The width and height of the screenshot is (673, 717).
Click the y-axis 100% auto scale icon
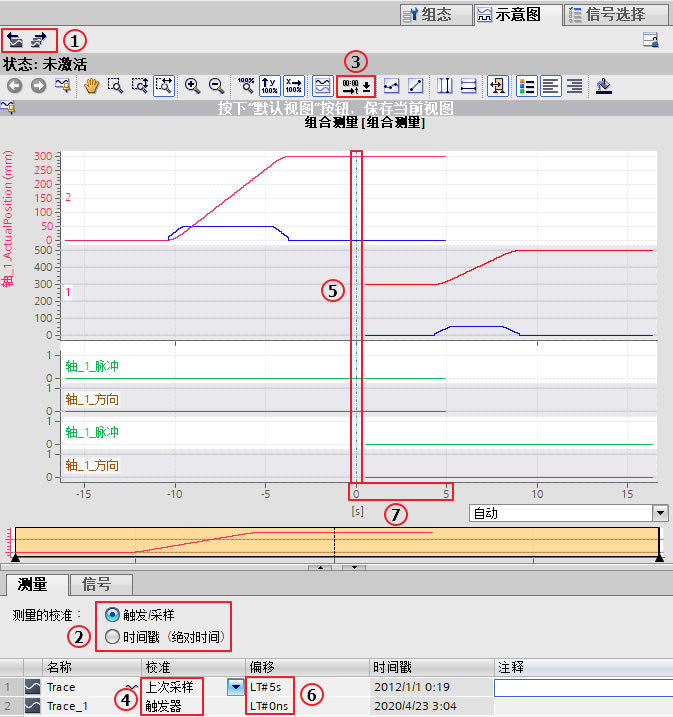(x=270, y=86)
